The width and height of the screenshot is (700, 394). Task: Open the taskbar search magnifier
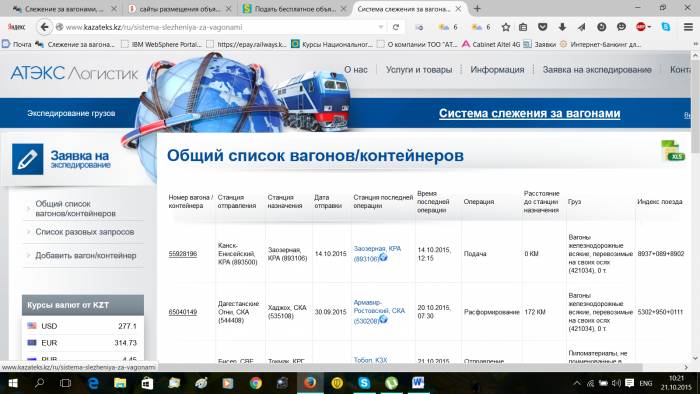pyautogui.click(x=39, y=383)
